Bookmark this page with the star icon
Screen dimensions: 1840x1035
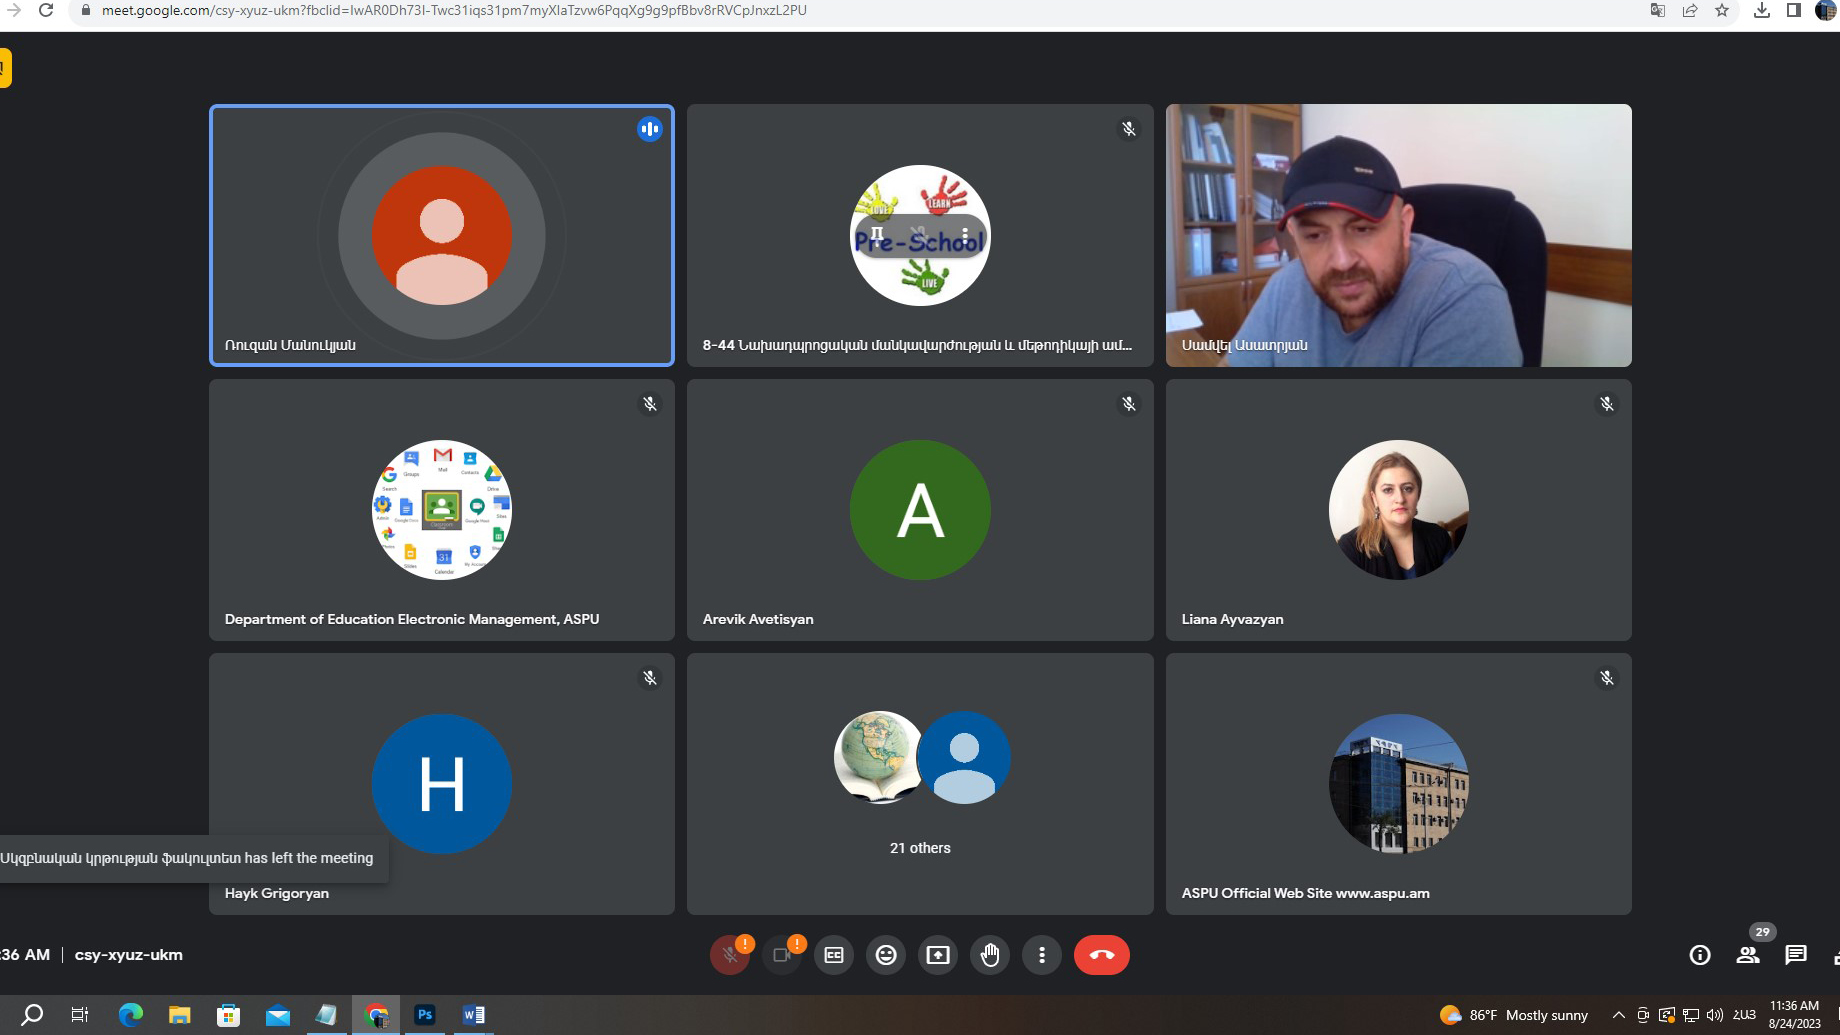click(1722, 11)
